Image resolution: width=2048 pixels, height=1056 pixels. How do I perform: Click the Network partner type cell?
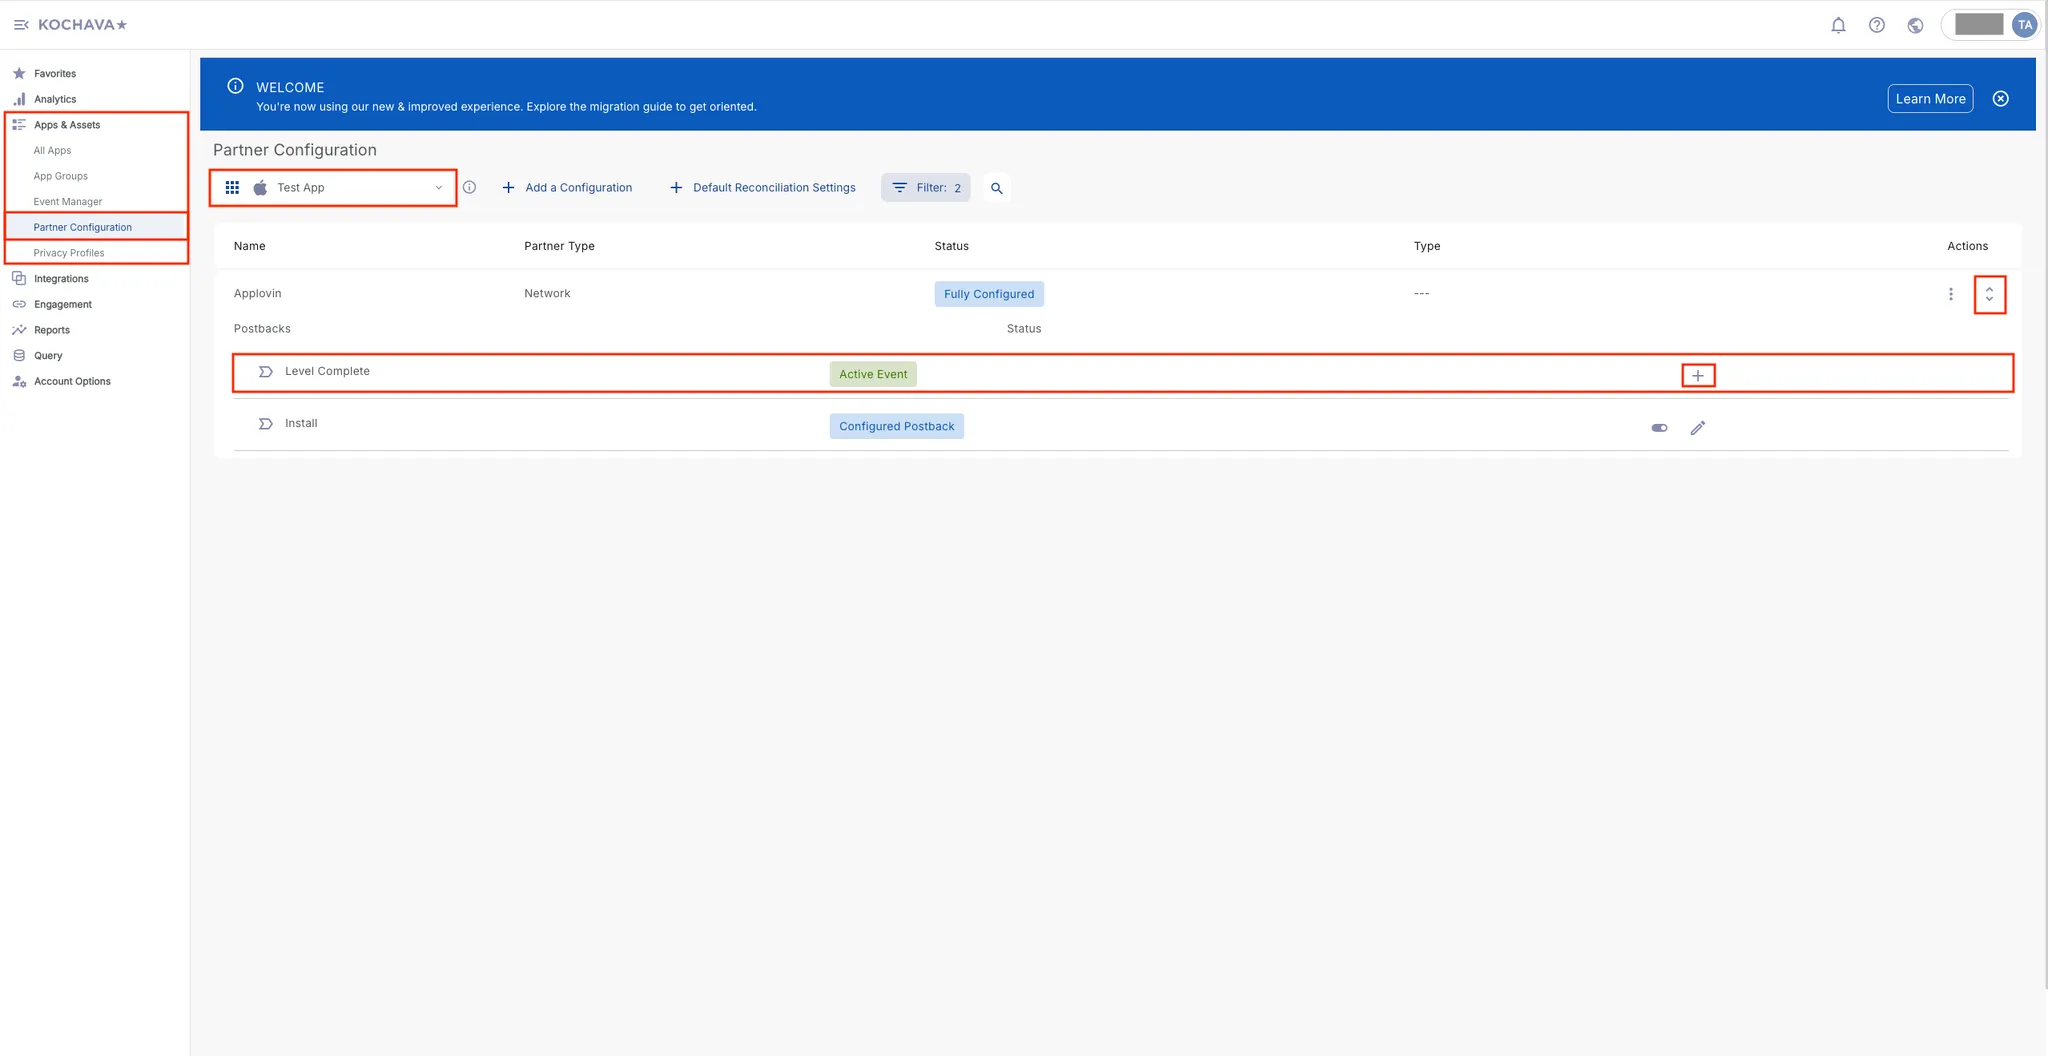pyautogui.click(x=547, y=293)
